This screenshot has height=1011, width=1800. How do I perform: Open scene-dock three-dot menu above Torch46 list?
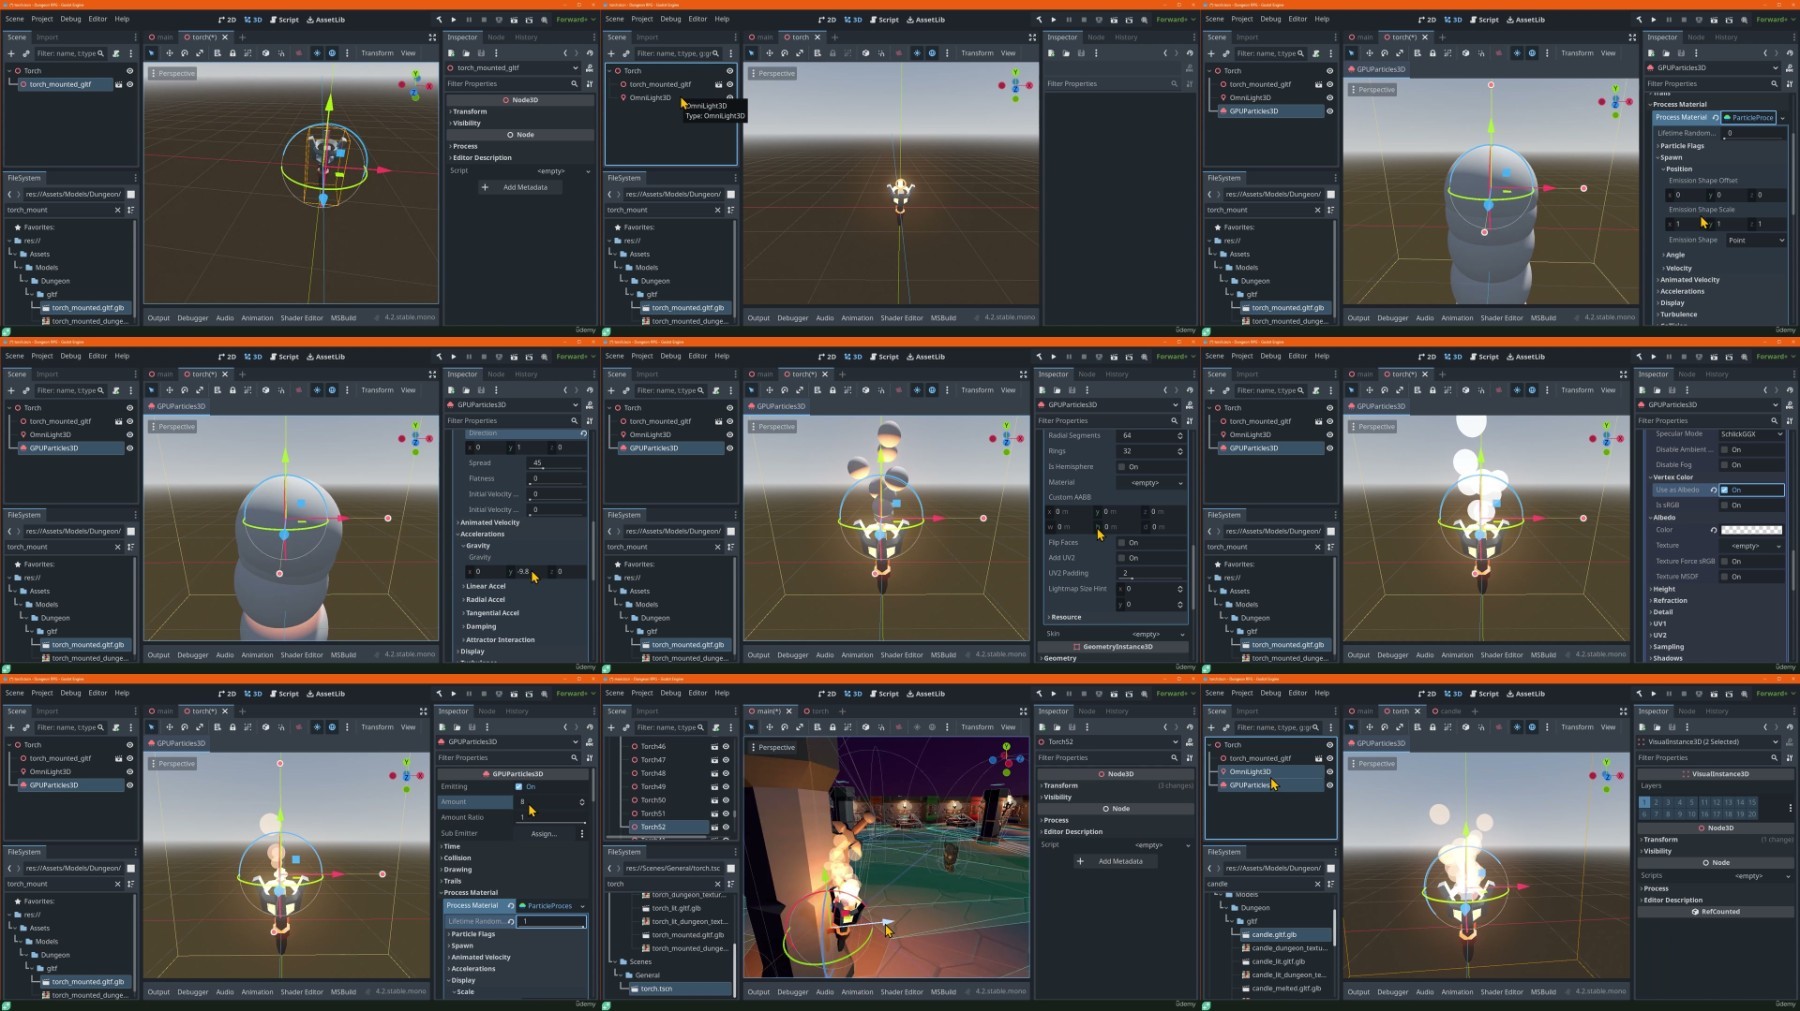click(x=730, y=727)
